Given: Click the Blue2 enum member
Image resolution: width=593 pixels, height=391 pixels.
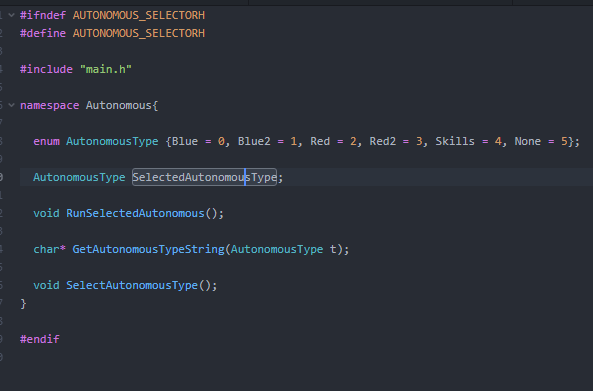Looking at the screenshot, I should point(254,141).
